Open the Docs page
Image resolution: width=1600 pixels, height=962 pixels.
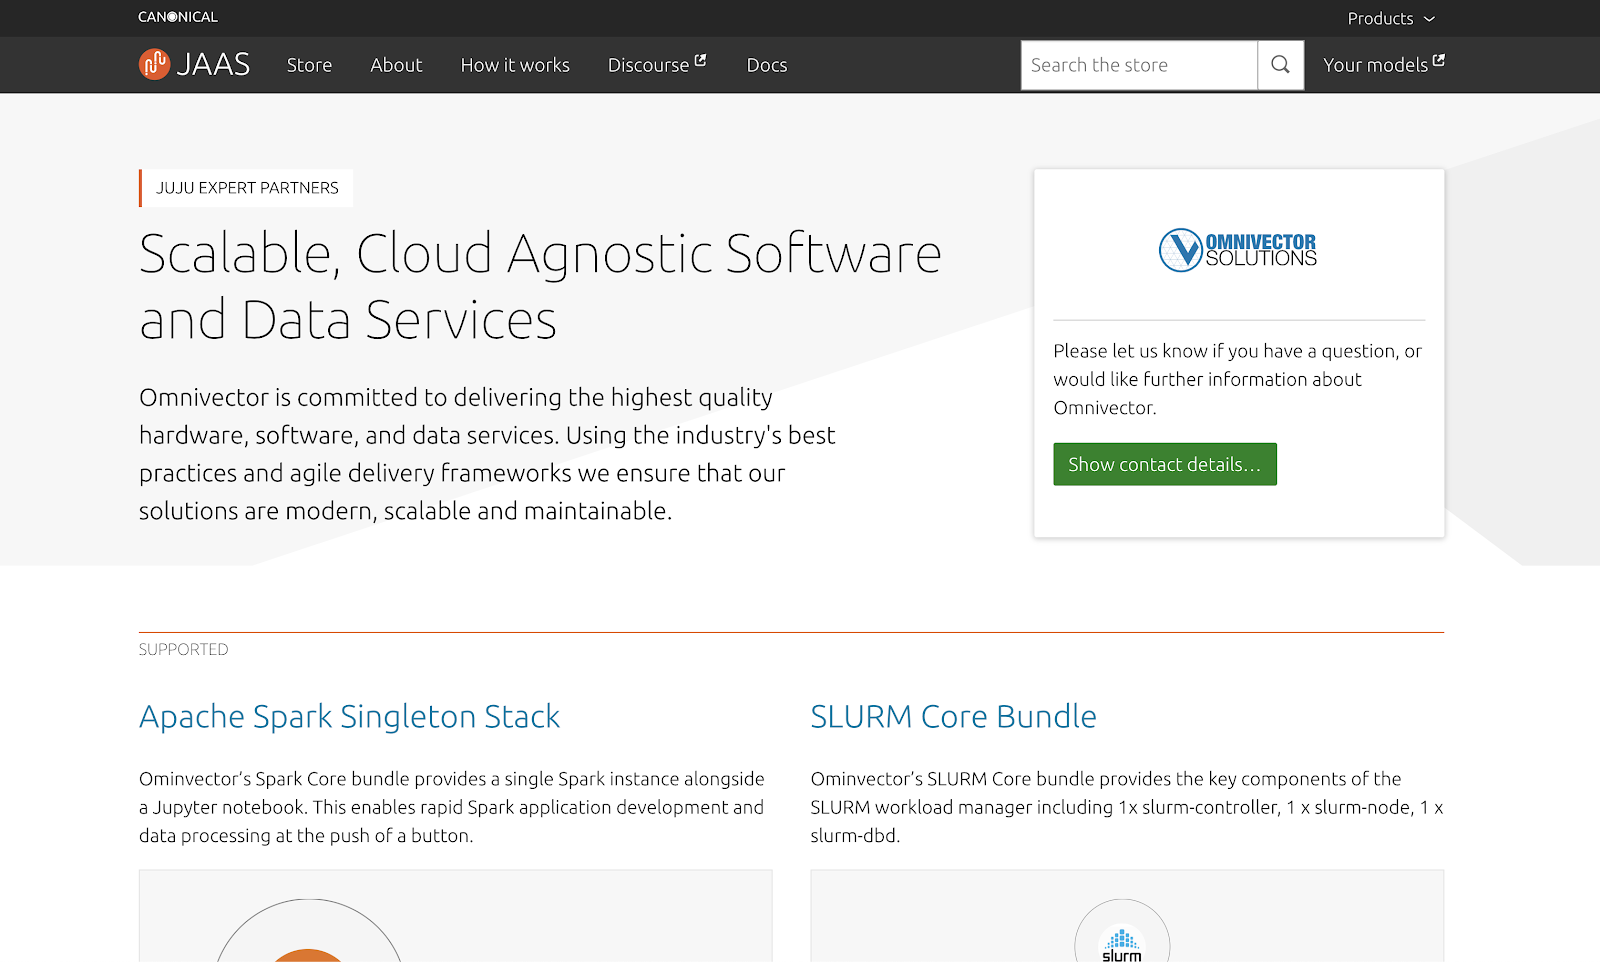(767, 65)
